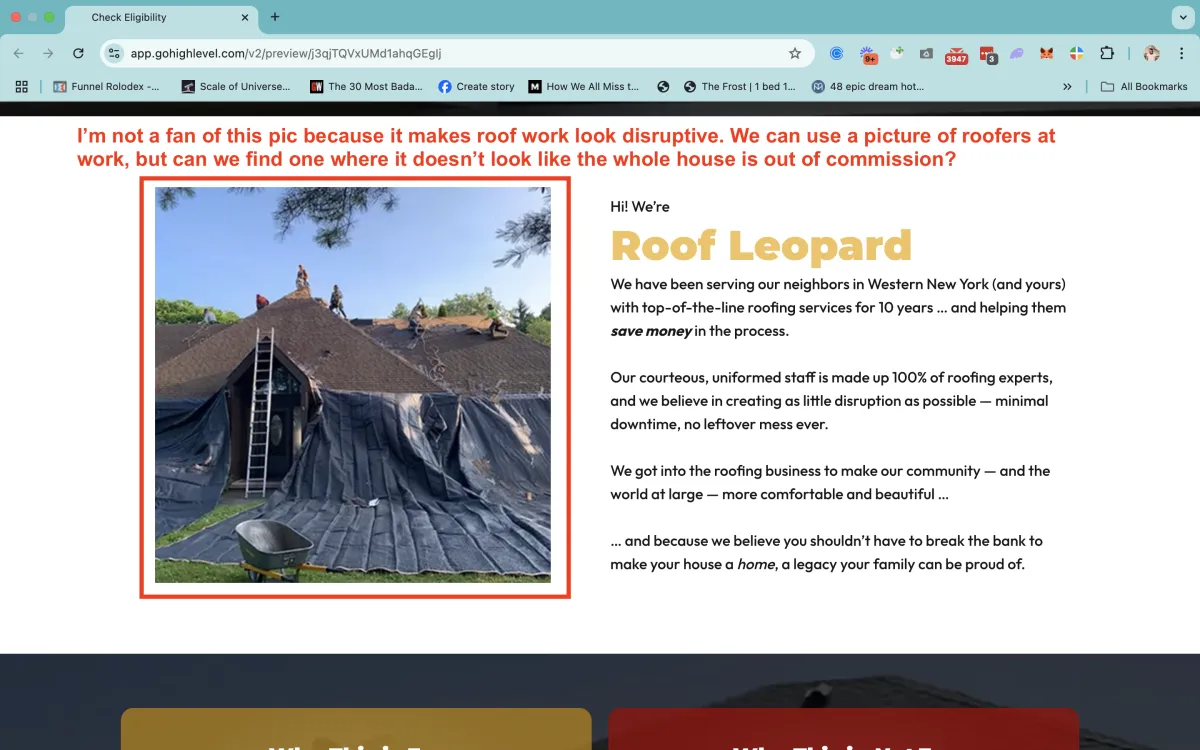Reload the current page

(78, 53)
